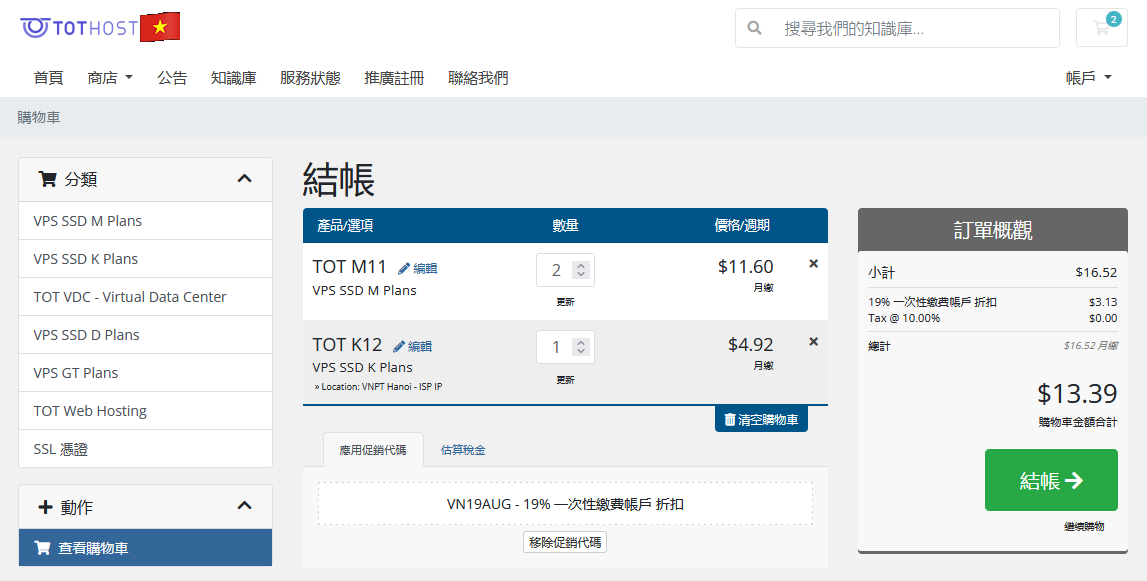The image size is (1147, 581).
Task: Click the 編輯 link for TOT M11
Action: pyautogui.click(x=425, y=269)
